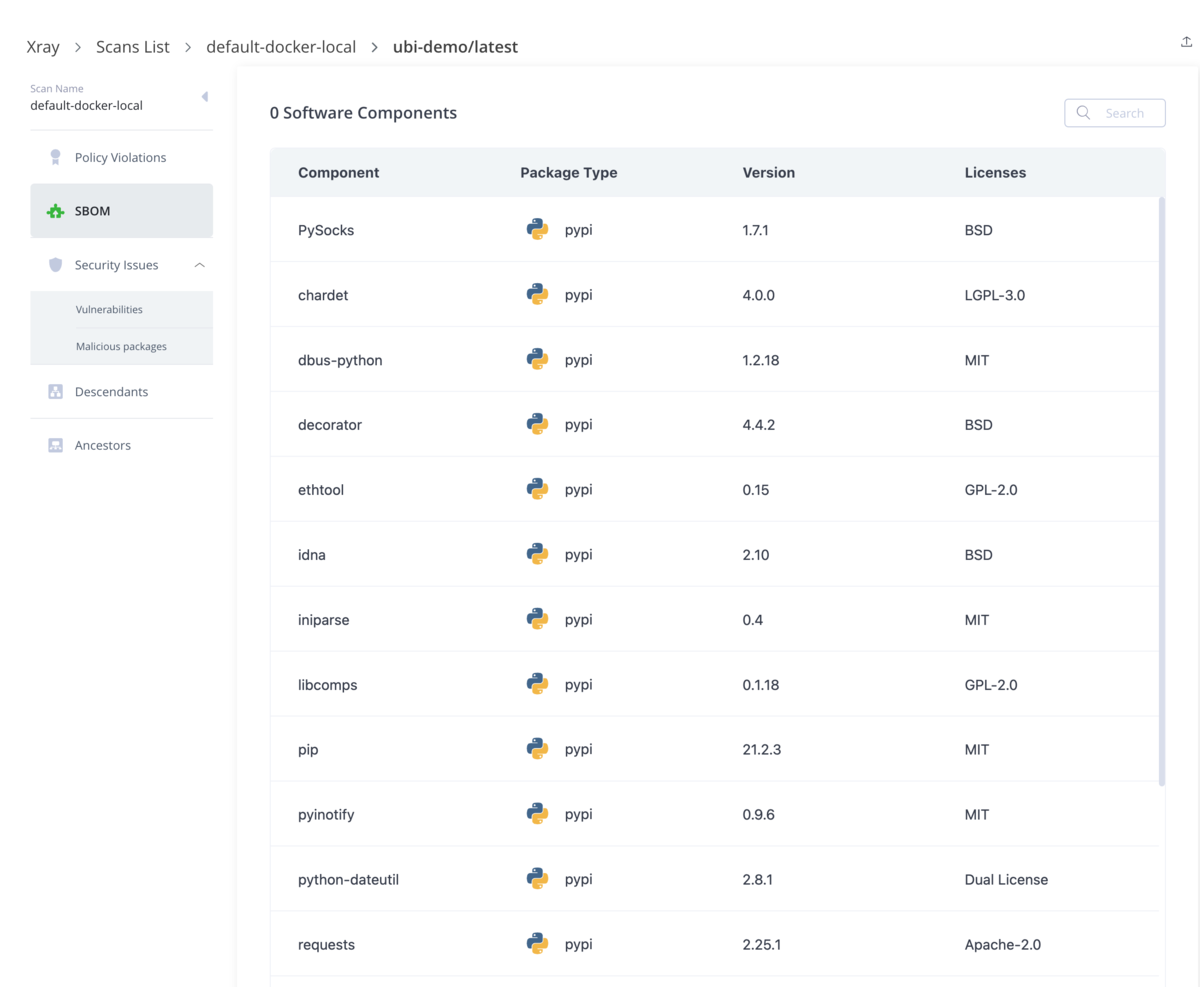
Task: Click the Apache-2.0 license cell
Action: click(x=1003, y=945)
